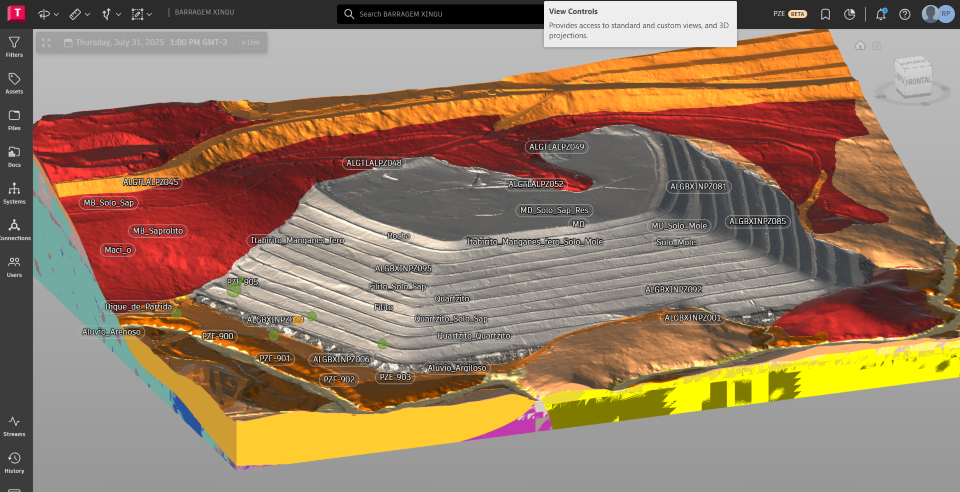Screen dimensions: 960x492
Task: Open the History panel
Action: click(x=14, y=462)
